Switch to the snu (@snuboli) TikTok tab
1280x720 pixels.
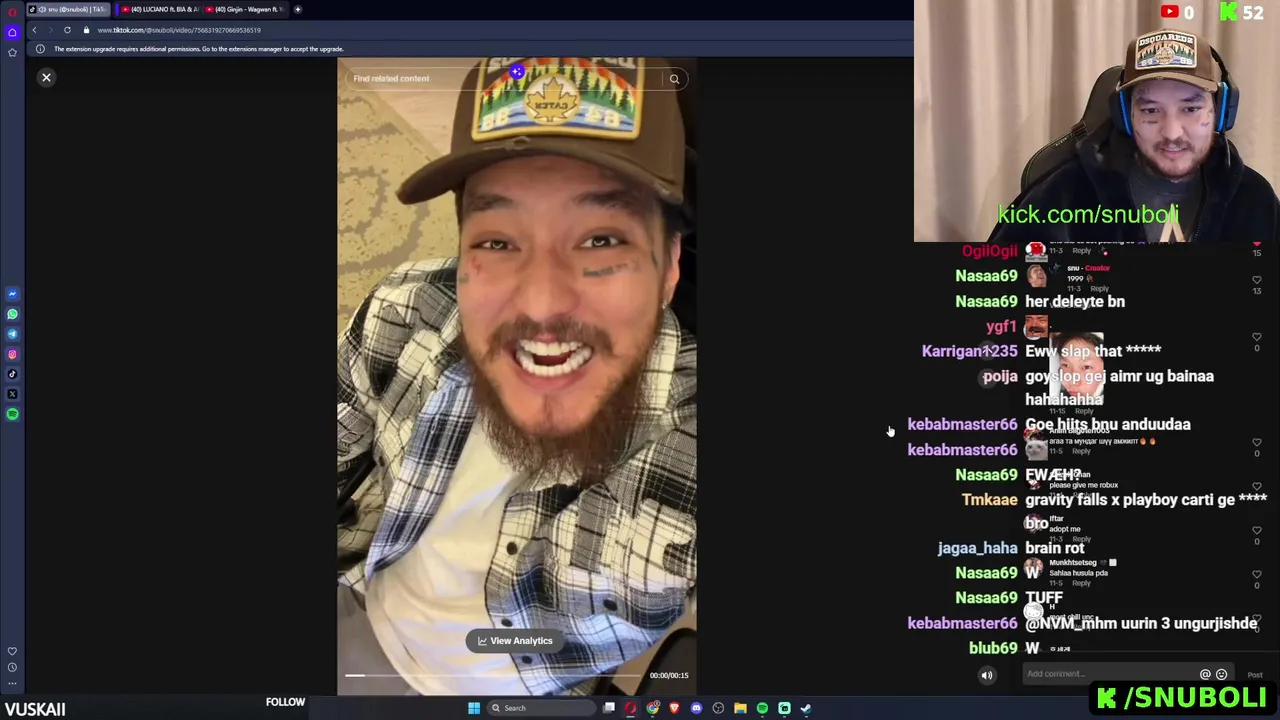tap(68, 9)
